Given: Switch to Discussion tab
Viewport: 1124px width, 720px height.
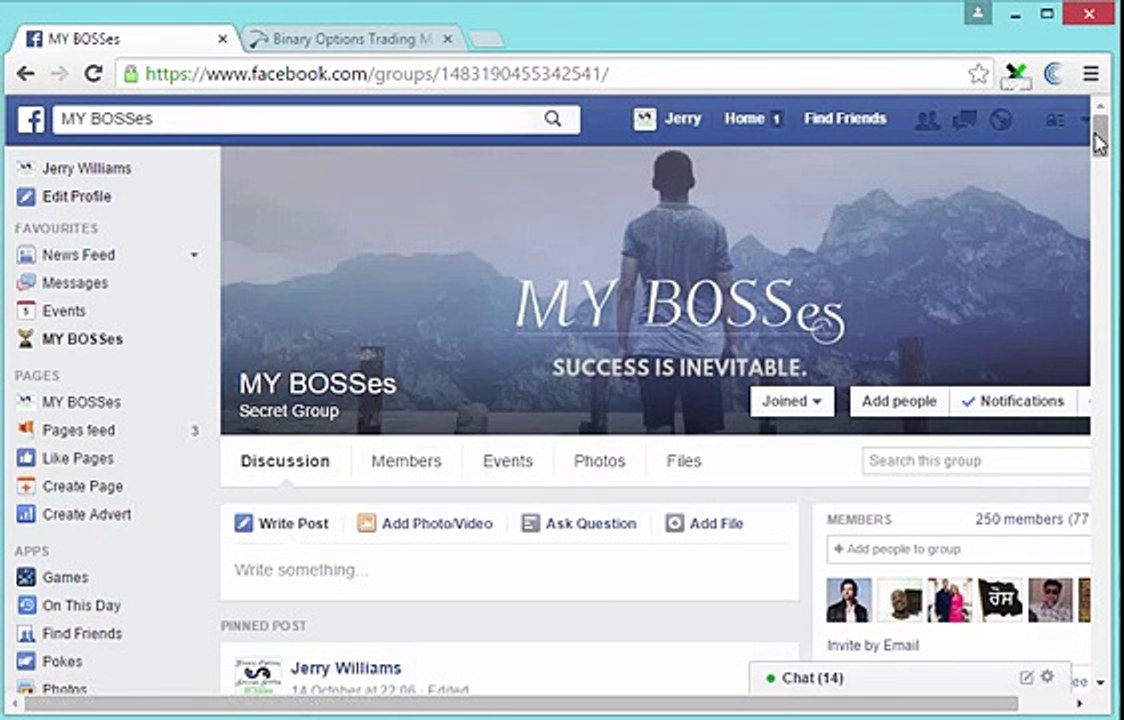Looking at the screenshot, I should point(285,460).
